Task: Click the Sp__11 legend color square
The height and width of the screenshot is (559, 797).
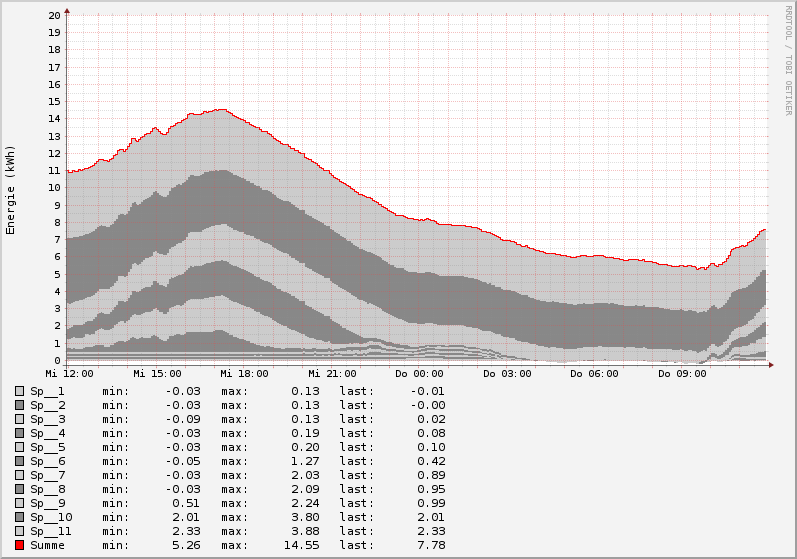Action: (x=19, y=531)
